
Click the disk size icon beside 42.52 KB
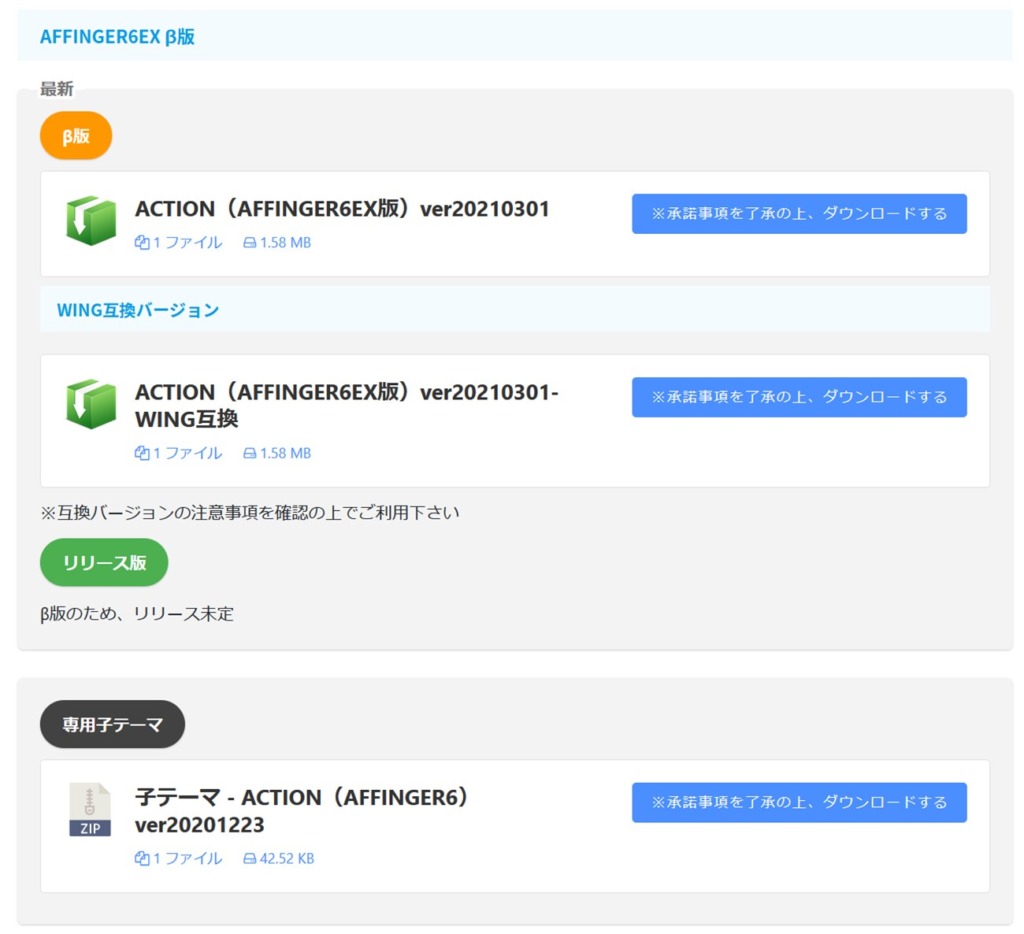click(249, 859)
